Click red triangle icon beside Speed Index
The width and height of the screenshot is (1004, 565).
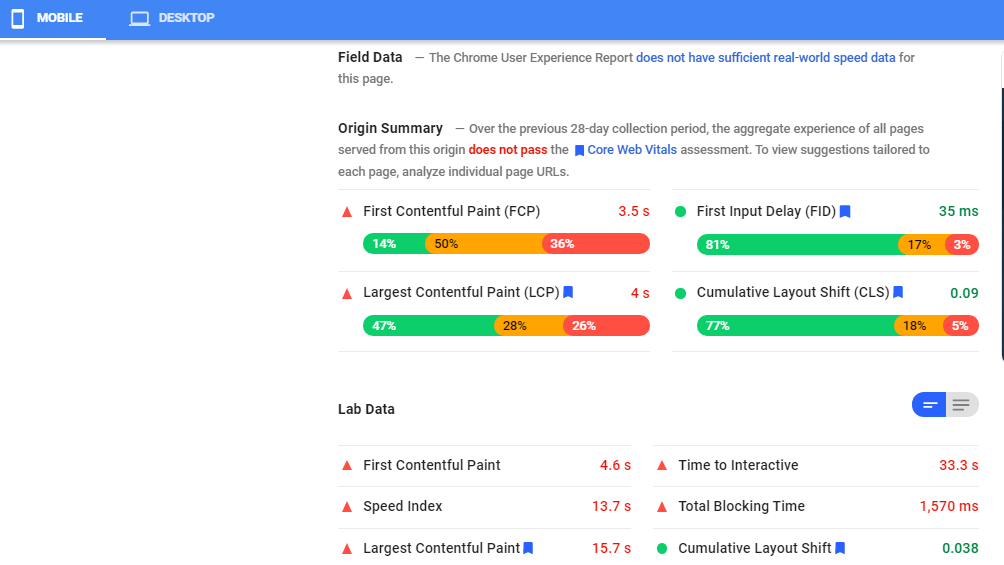pyautogui.click(x=347, y=506)
